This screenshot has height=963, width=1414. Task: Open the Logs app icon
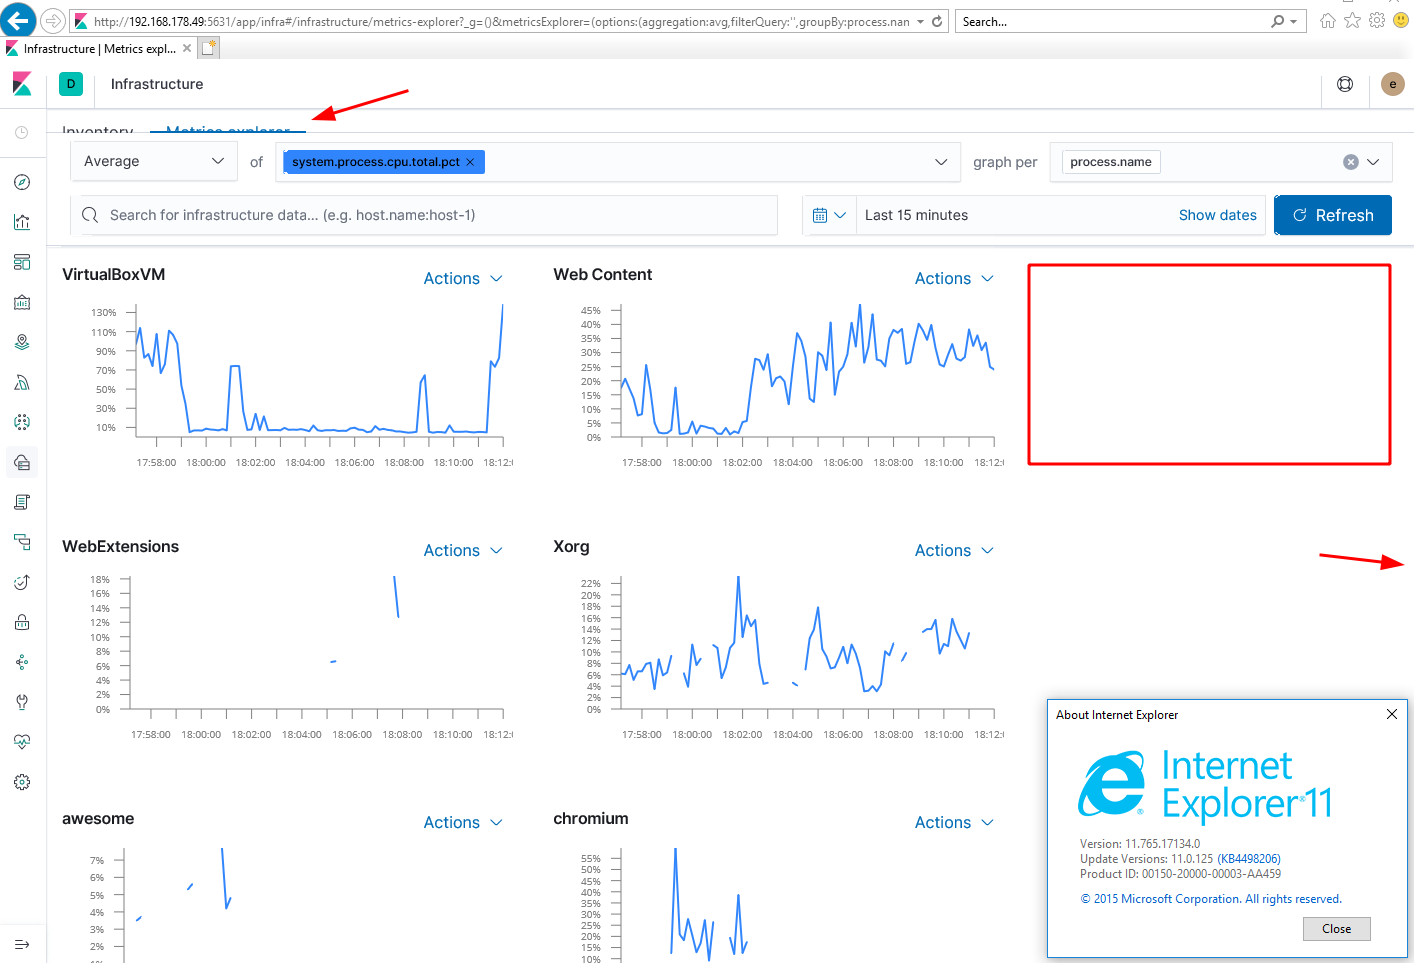[22, 502]
